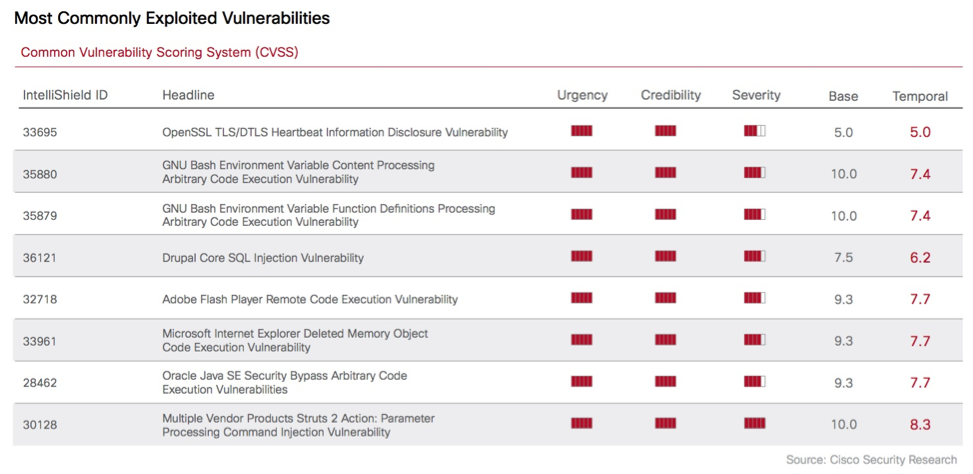Viewport: 973px width, 474px height.
Task: Click the urgency bar for Adobe Flash row
Action: (581, 298)
